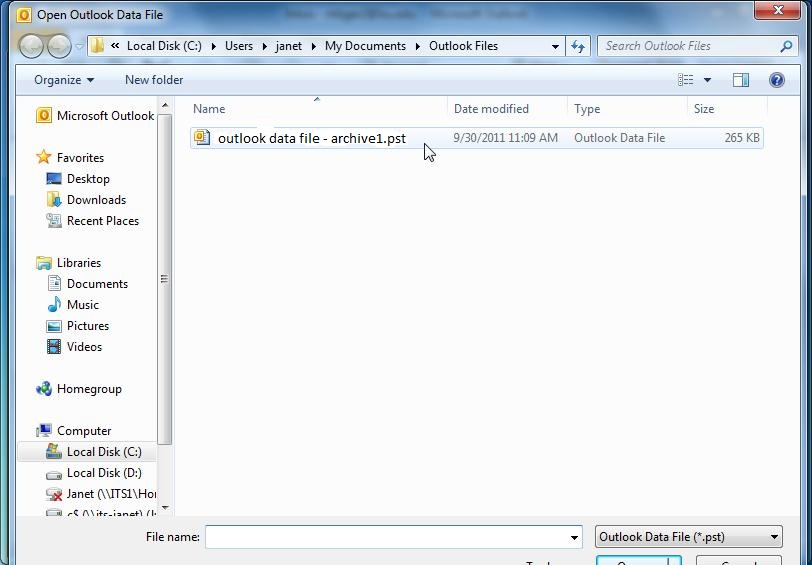The width and height of the screenshot is (812, 565).
Task: Click the magnifier search icon
Action: click(x=786, y=47)
